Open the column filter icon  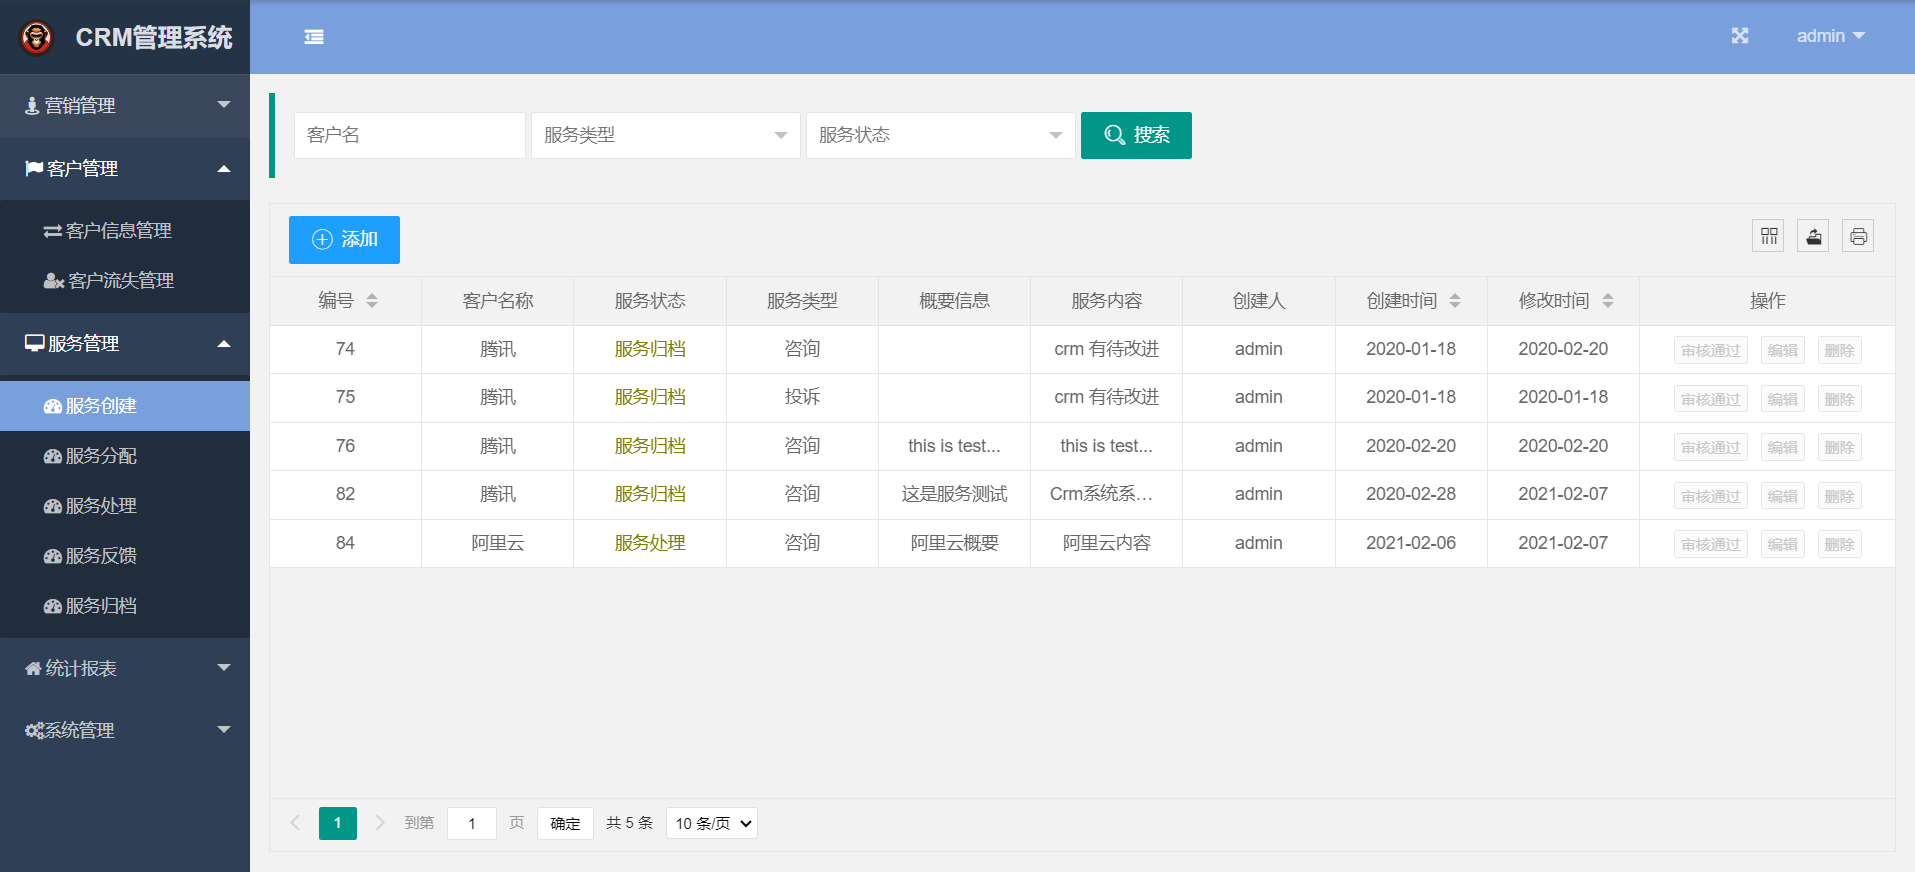1769,236
